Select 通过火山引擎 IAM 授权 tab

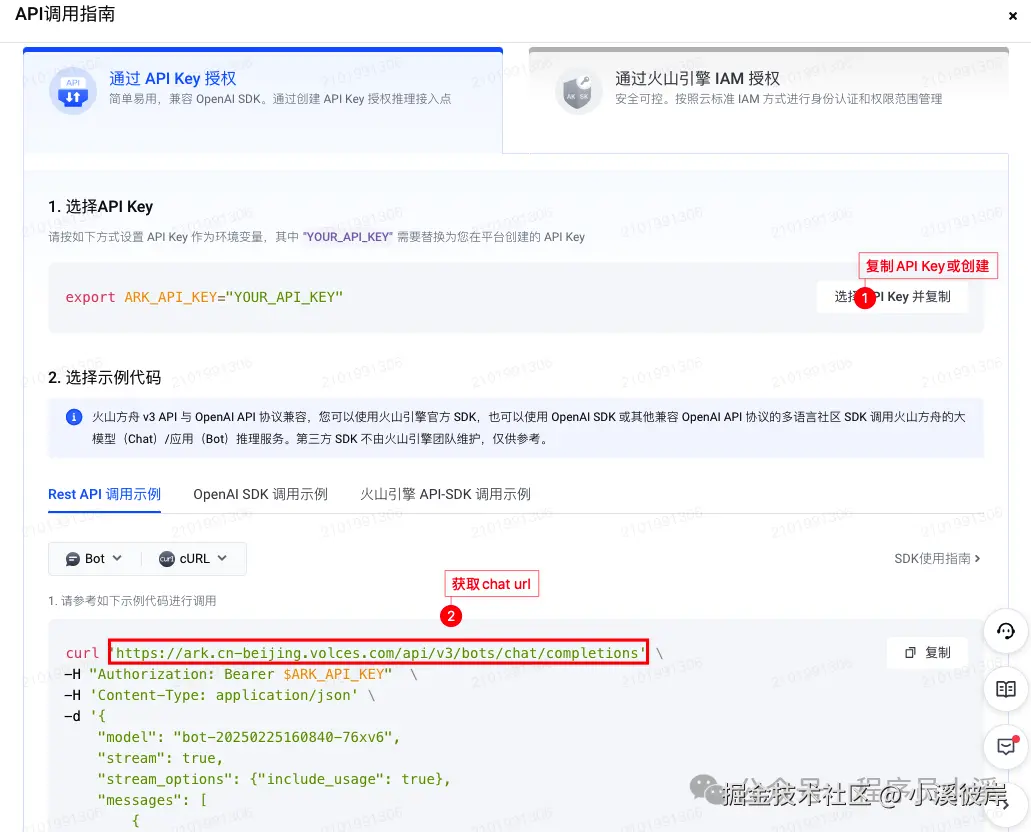769,101
